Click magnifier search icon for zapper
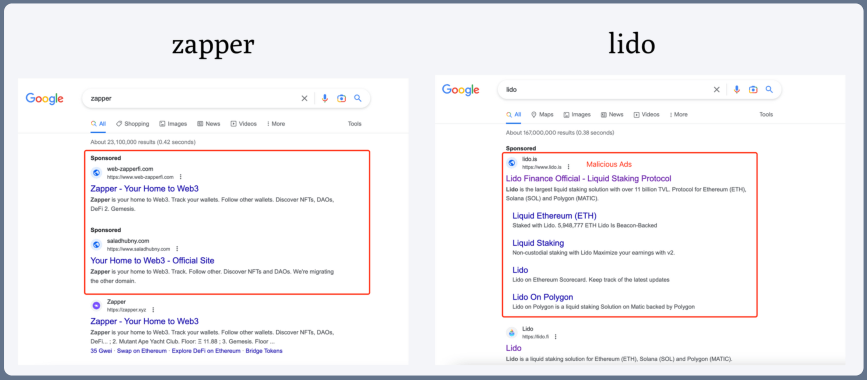Screen dimensions: 867x380 tap(358, 98)
